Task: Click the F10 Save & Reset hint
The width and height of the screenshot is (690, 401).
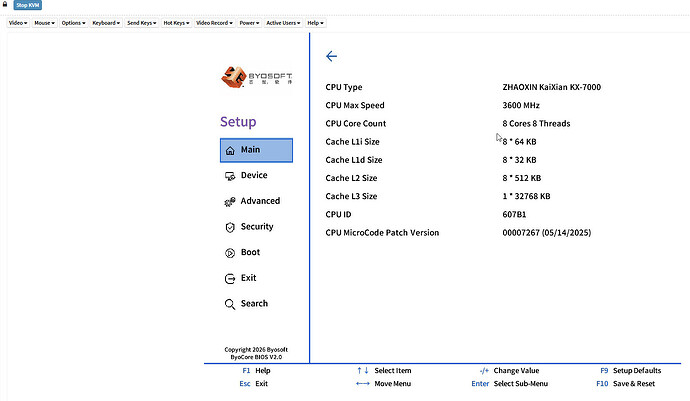Action: [x=625, y=383]
